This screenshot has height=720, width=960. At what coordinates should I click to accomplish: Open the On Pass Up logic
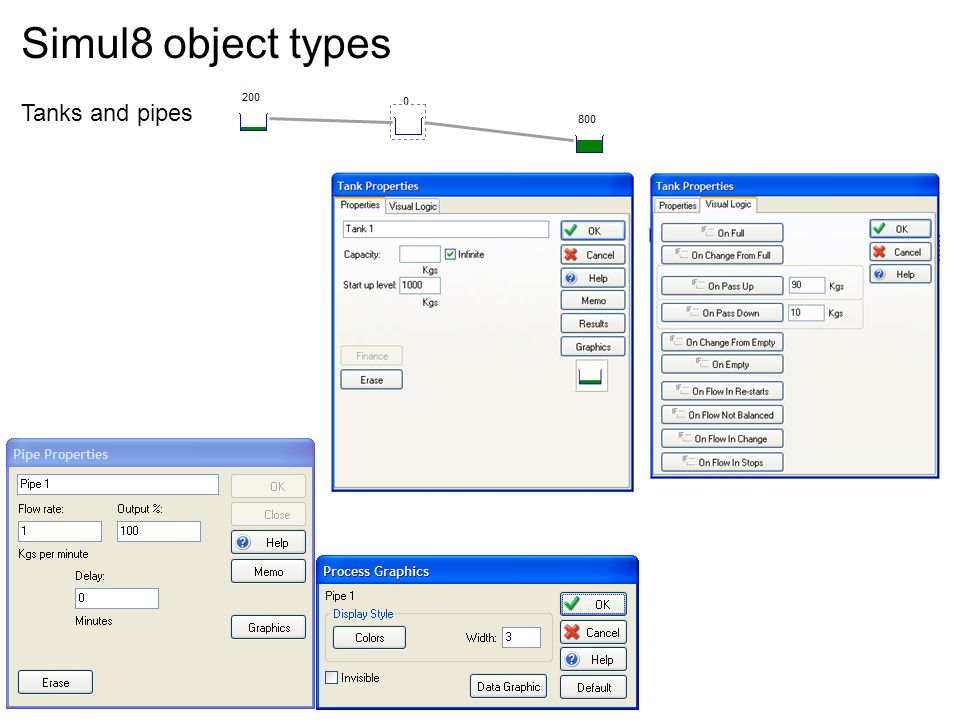(x=722, y=286)
